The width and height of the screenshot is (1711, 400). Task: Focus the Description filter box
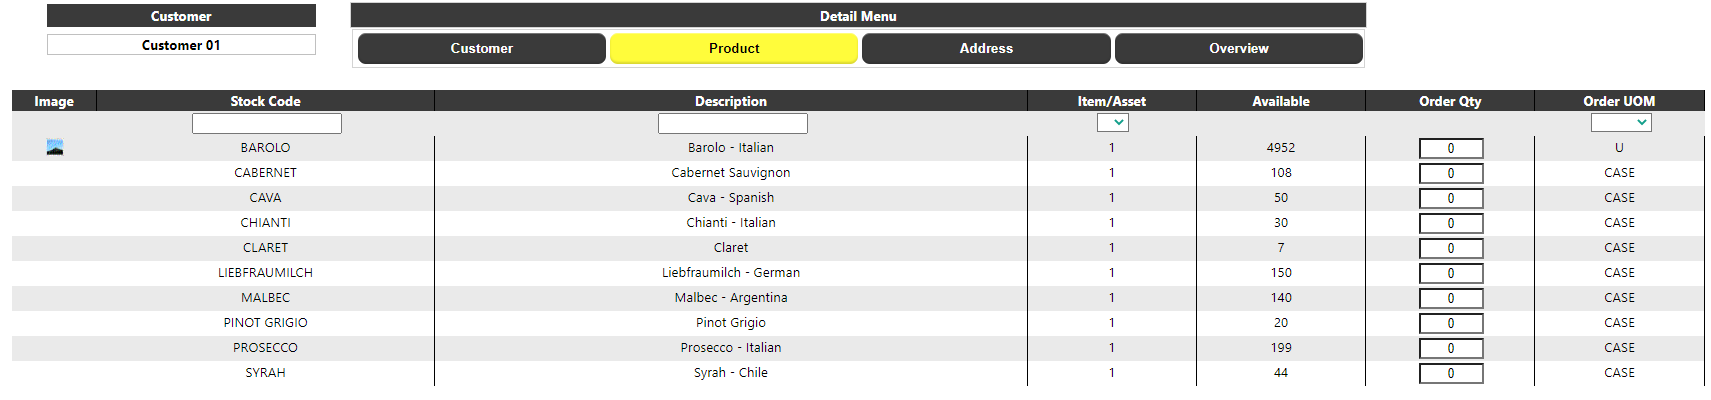(x=732, y=123)
